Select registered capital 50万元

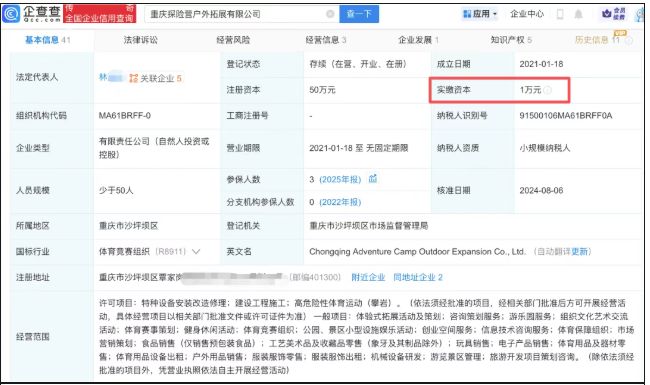(322, 90)
